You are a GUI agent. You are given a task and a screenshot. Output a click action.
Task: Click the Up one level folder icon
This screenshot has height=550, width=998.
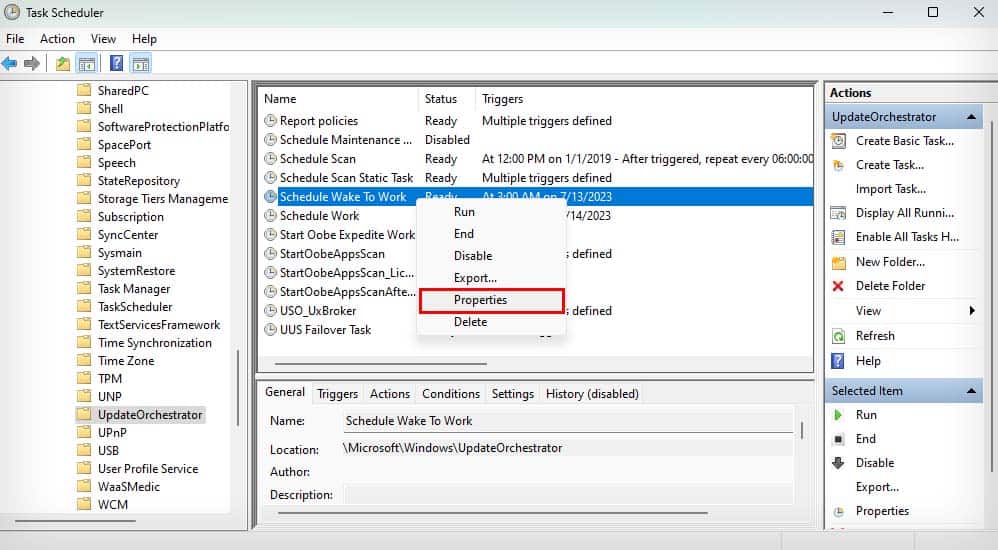point(62,63)
